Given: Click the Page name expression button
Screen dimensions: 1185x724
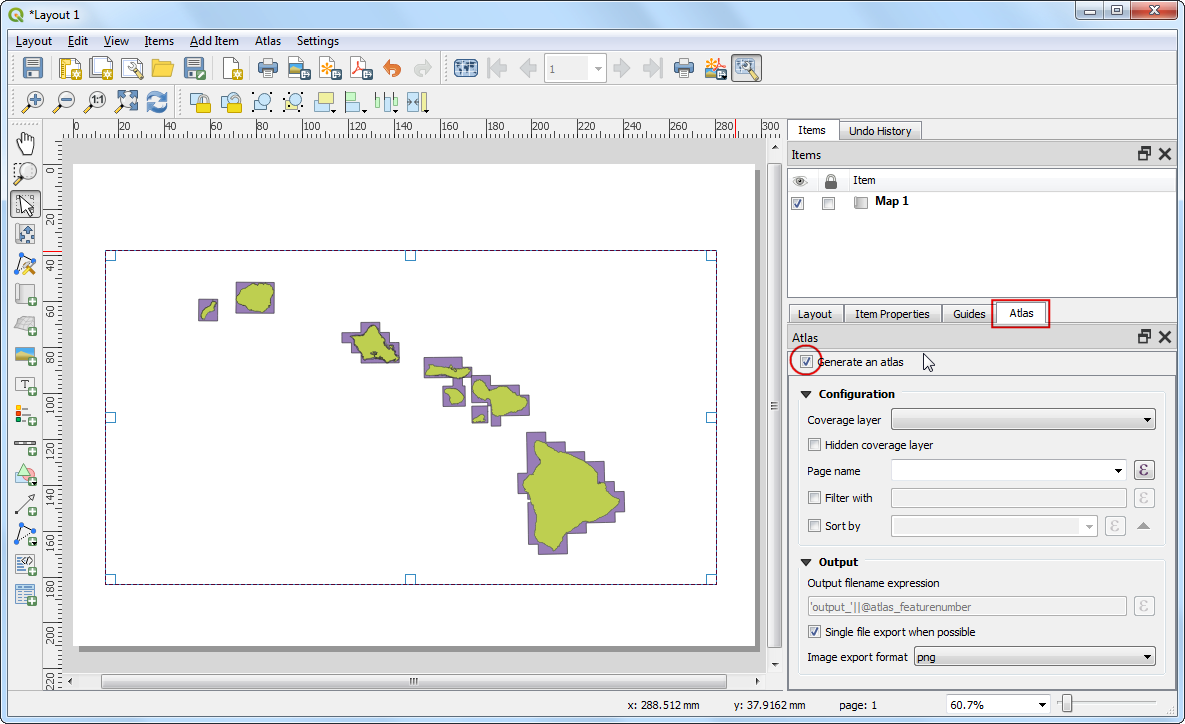Looking at the screenshot, I should coord(1145,471).
